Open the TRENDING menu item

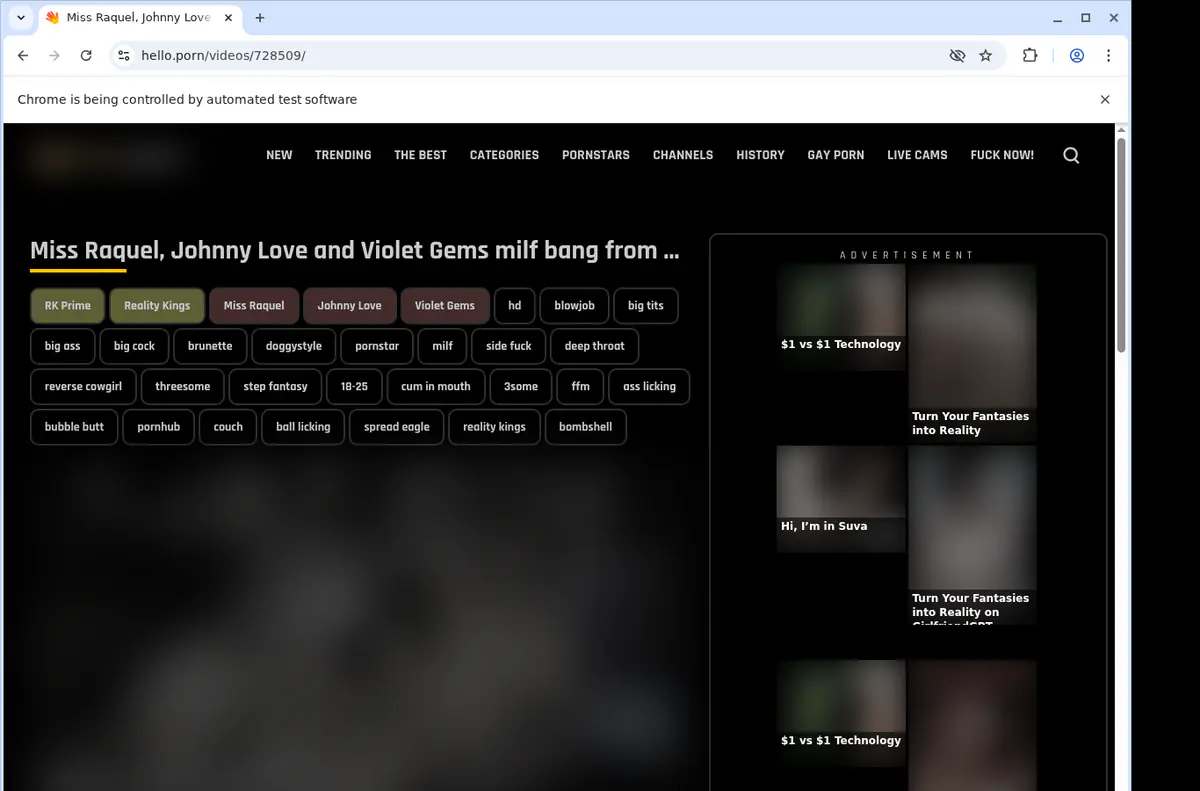tap(343, 155)
